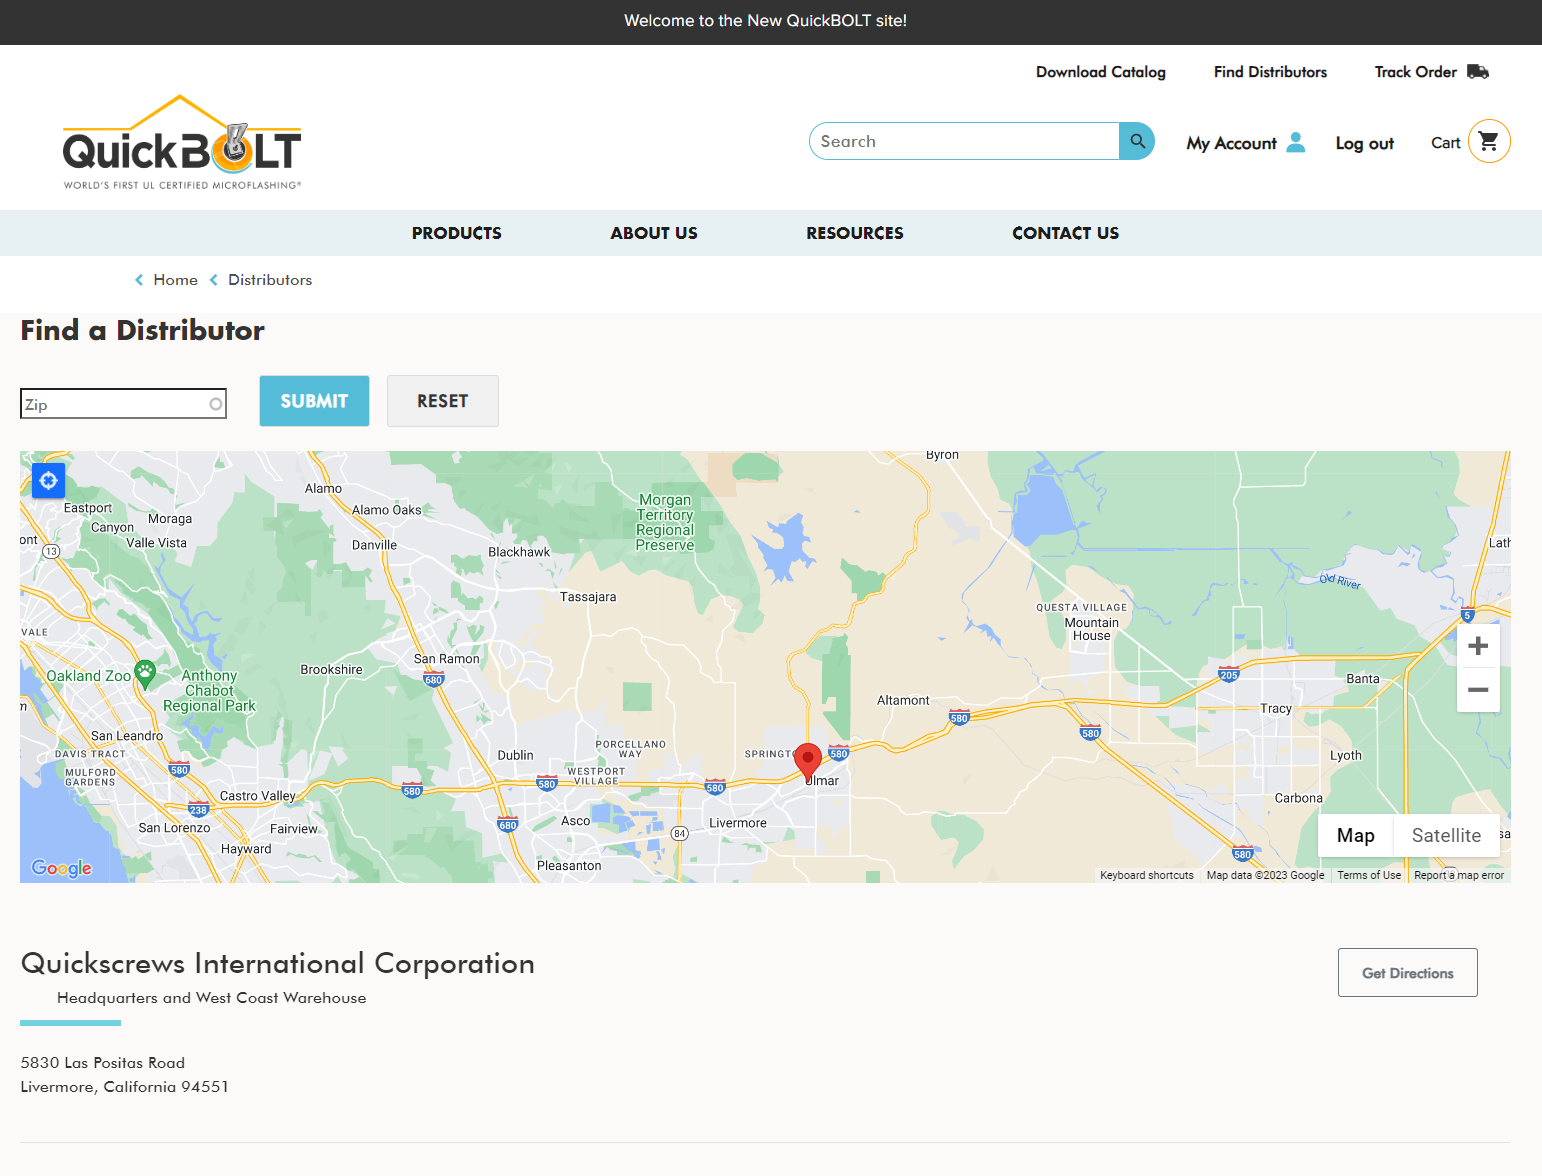Center map on my location icon
1542x1176 pixels.
coord(48,481)
